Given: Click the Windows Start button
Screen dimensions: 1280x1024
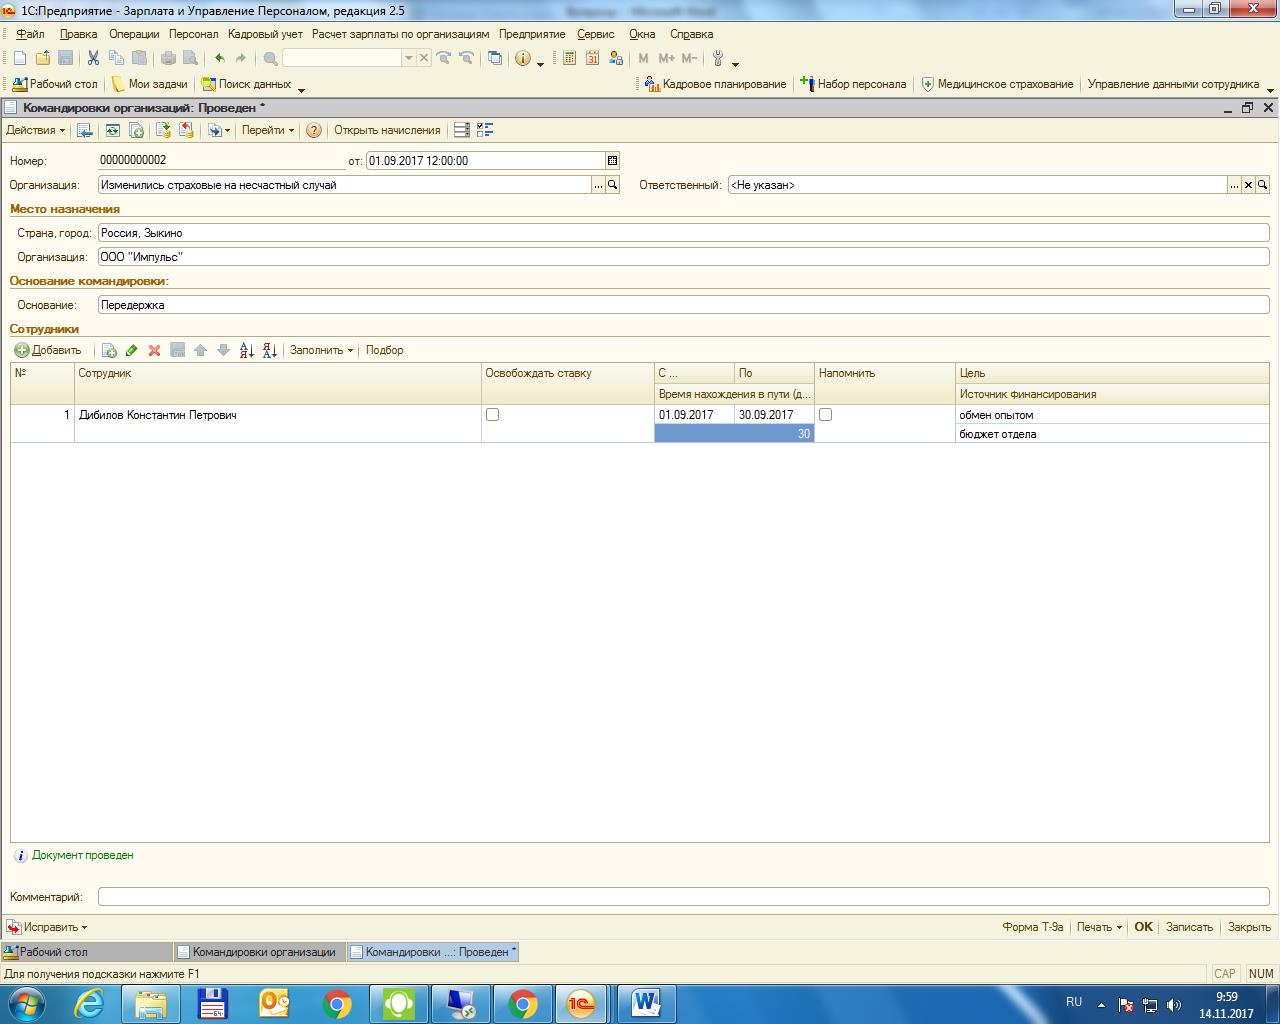Looking at the screenshot, I should 27,1003.
